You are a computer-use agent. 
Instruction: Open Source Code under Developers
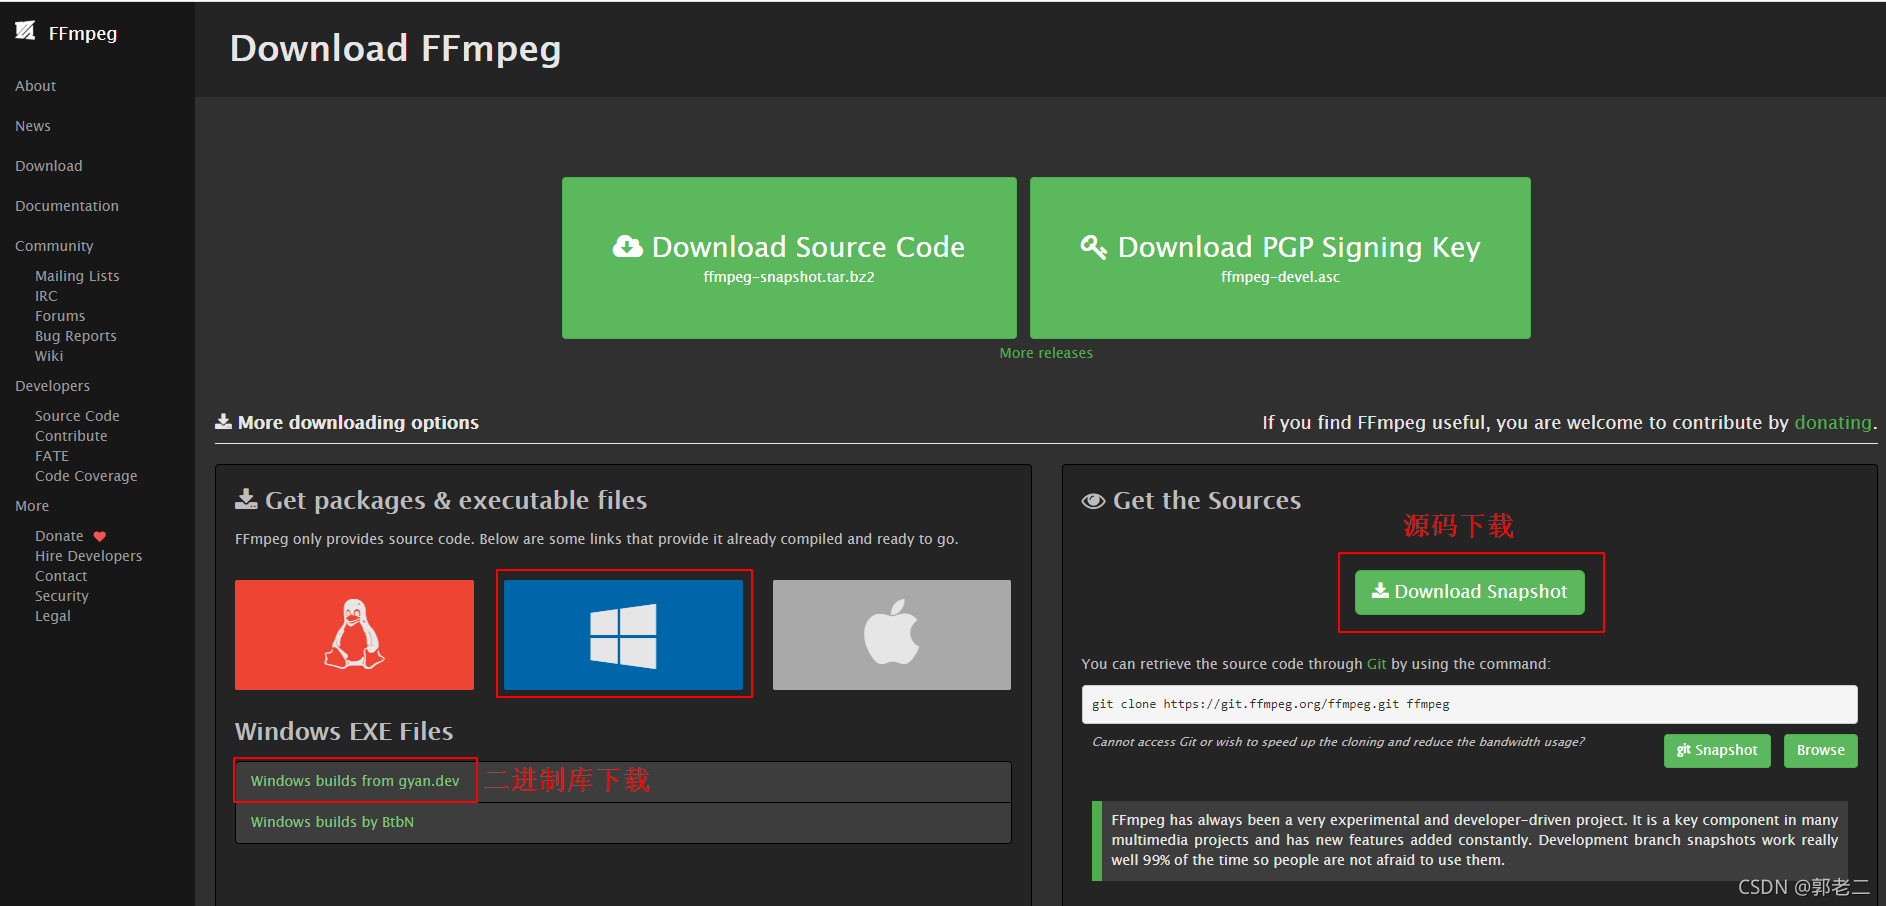pos(77,416)
